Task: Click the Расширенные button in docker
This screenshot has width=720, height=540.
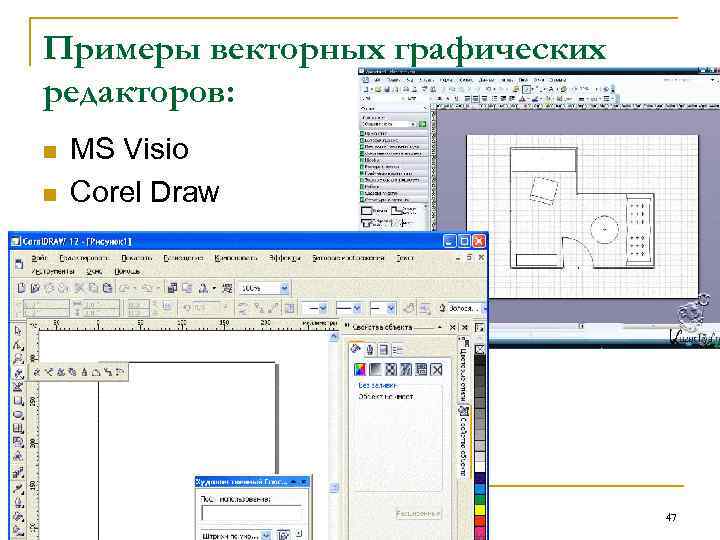Action: point(418,513)
